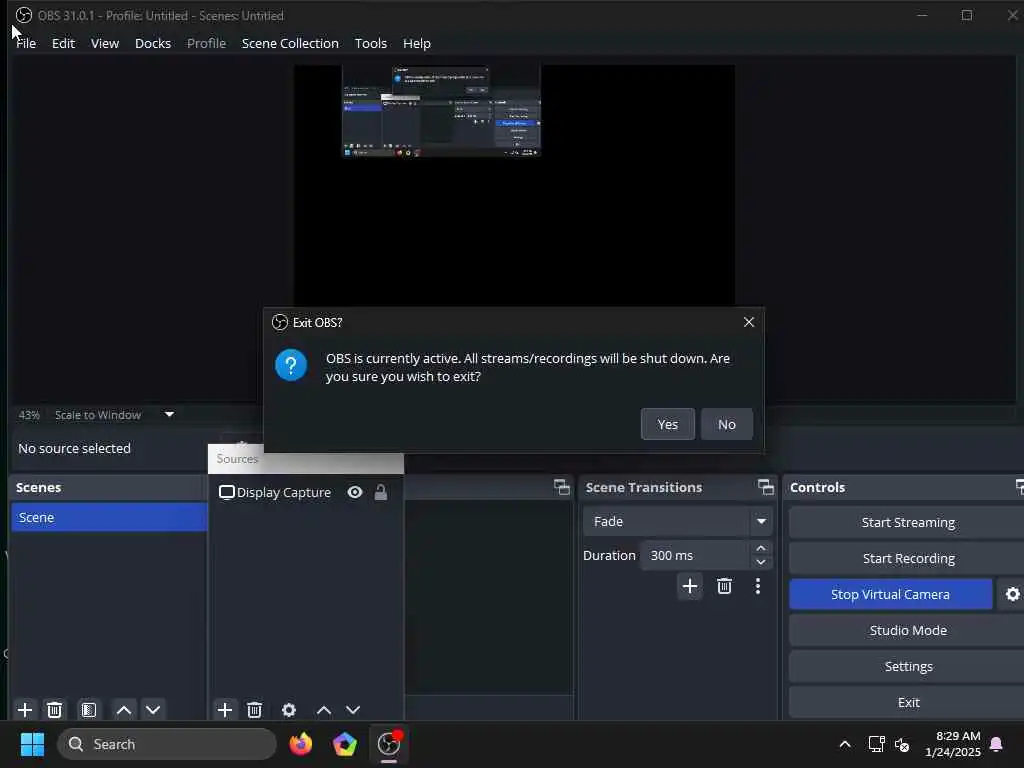Open the disabled Profile menu
Viewport: 1024px width, 768px height.
206,43
